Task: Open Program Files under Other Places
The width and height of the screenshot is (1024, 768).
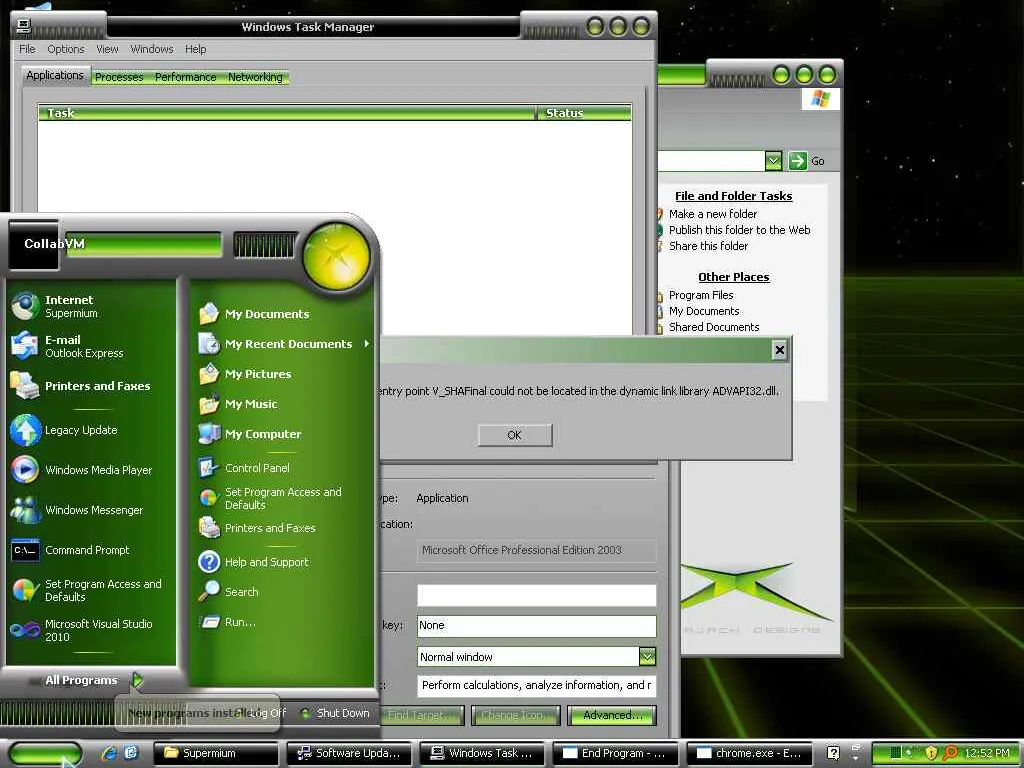Action: coord(701,295)
